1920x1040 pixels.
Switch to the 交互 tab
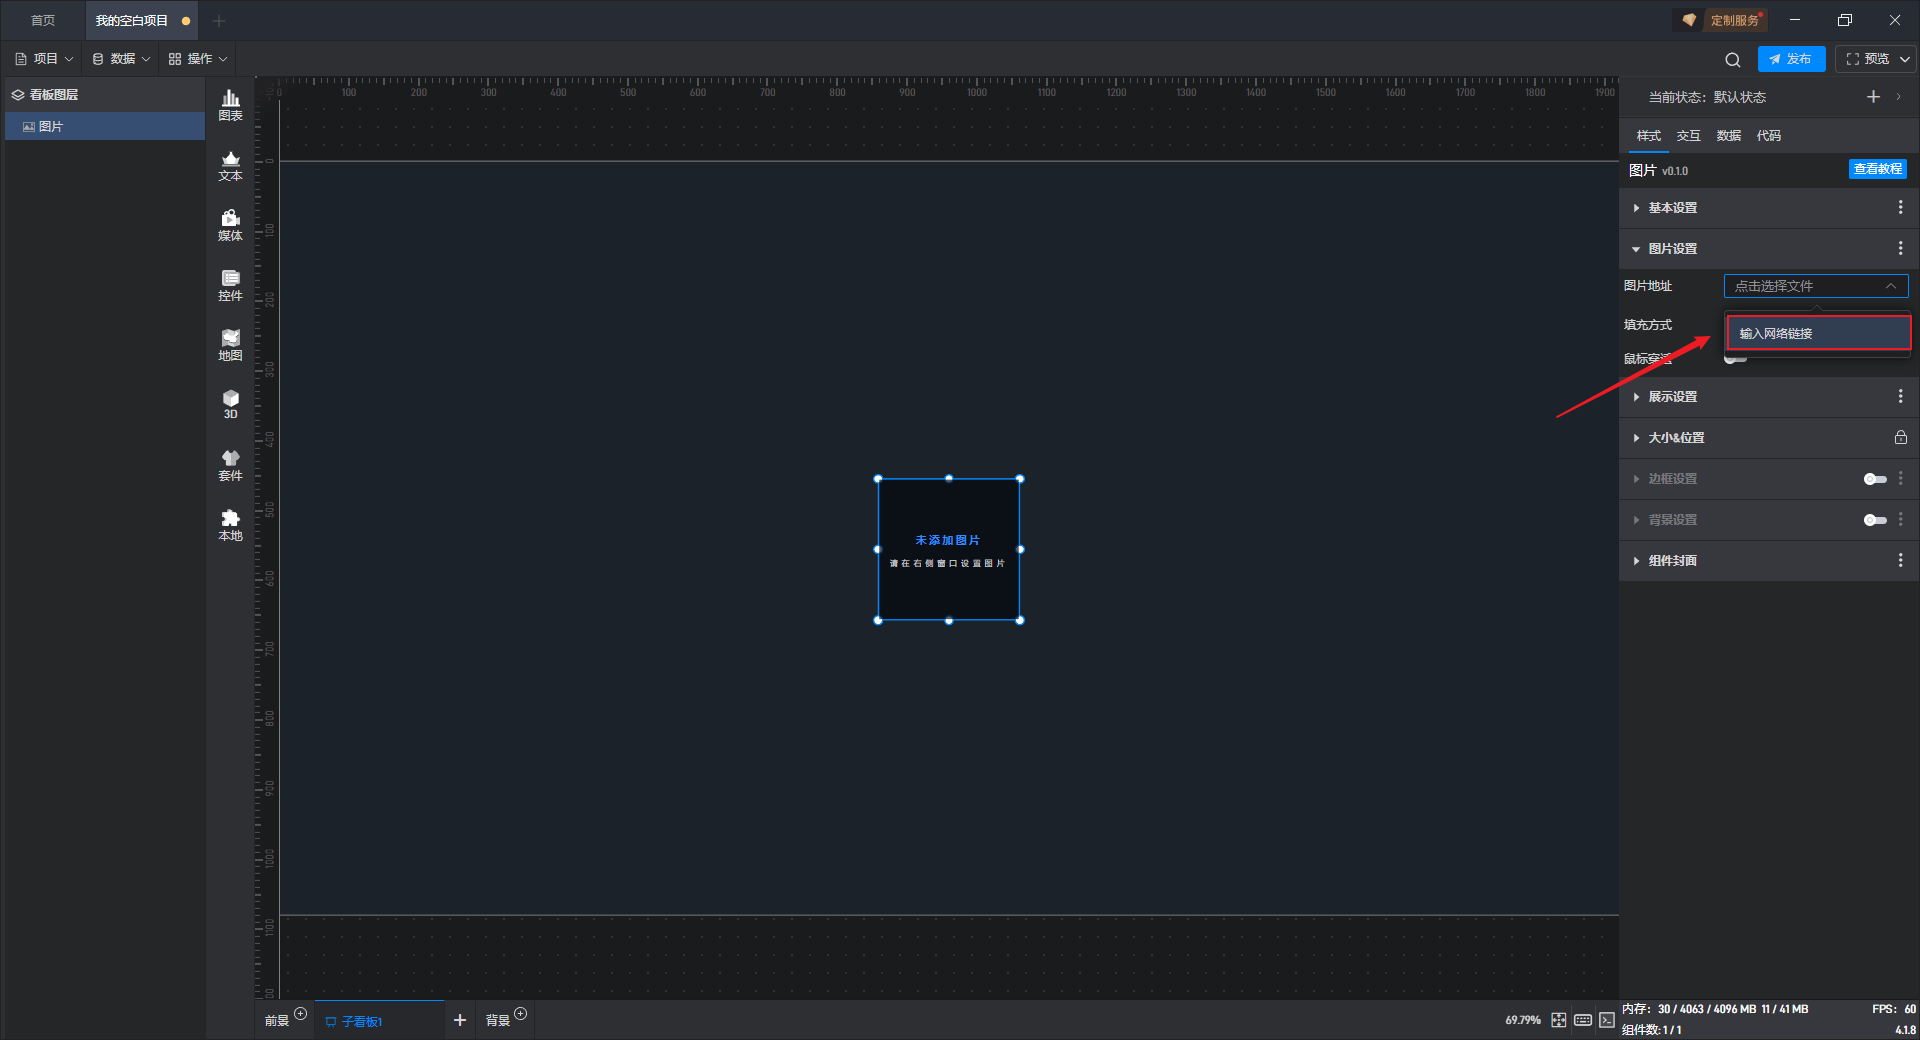[x=1688, y=136]
